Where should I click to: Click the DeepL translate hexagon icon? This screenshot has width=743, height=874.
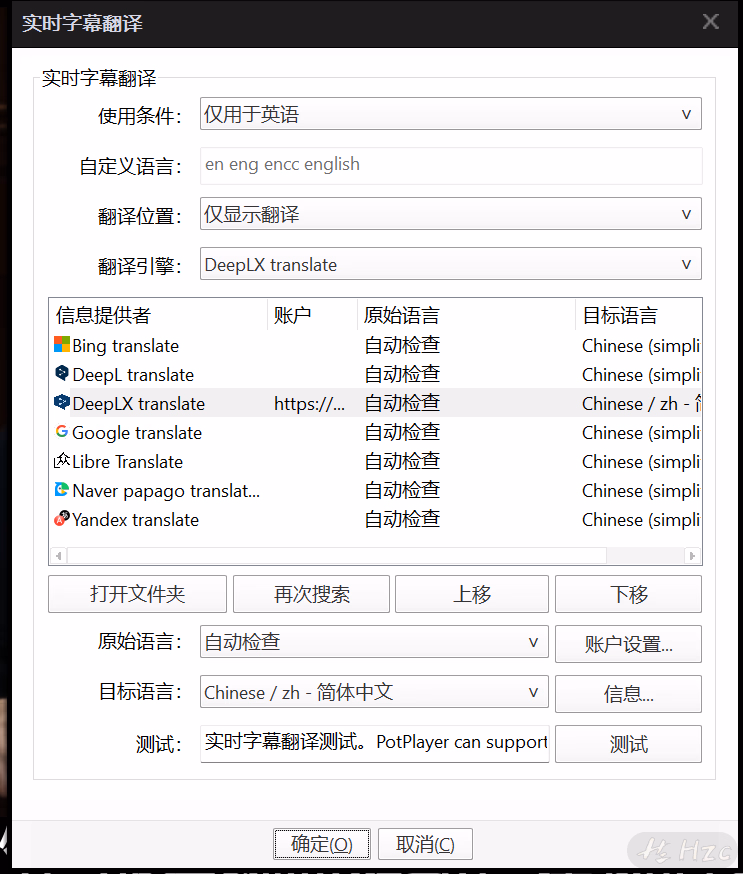pos(62,373)
